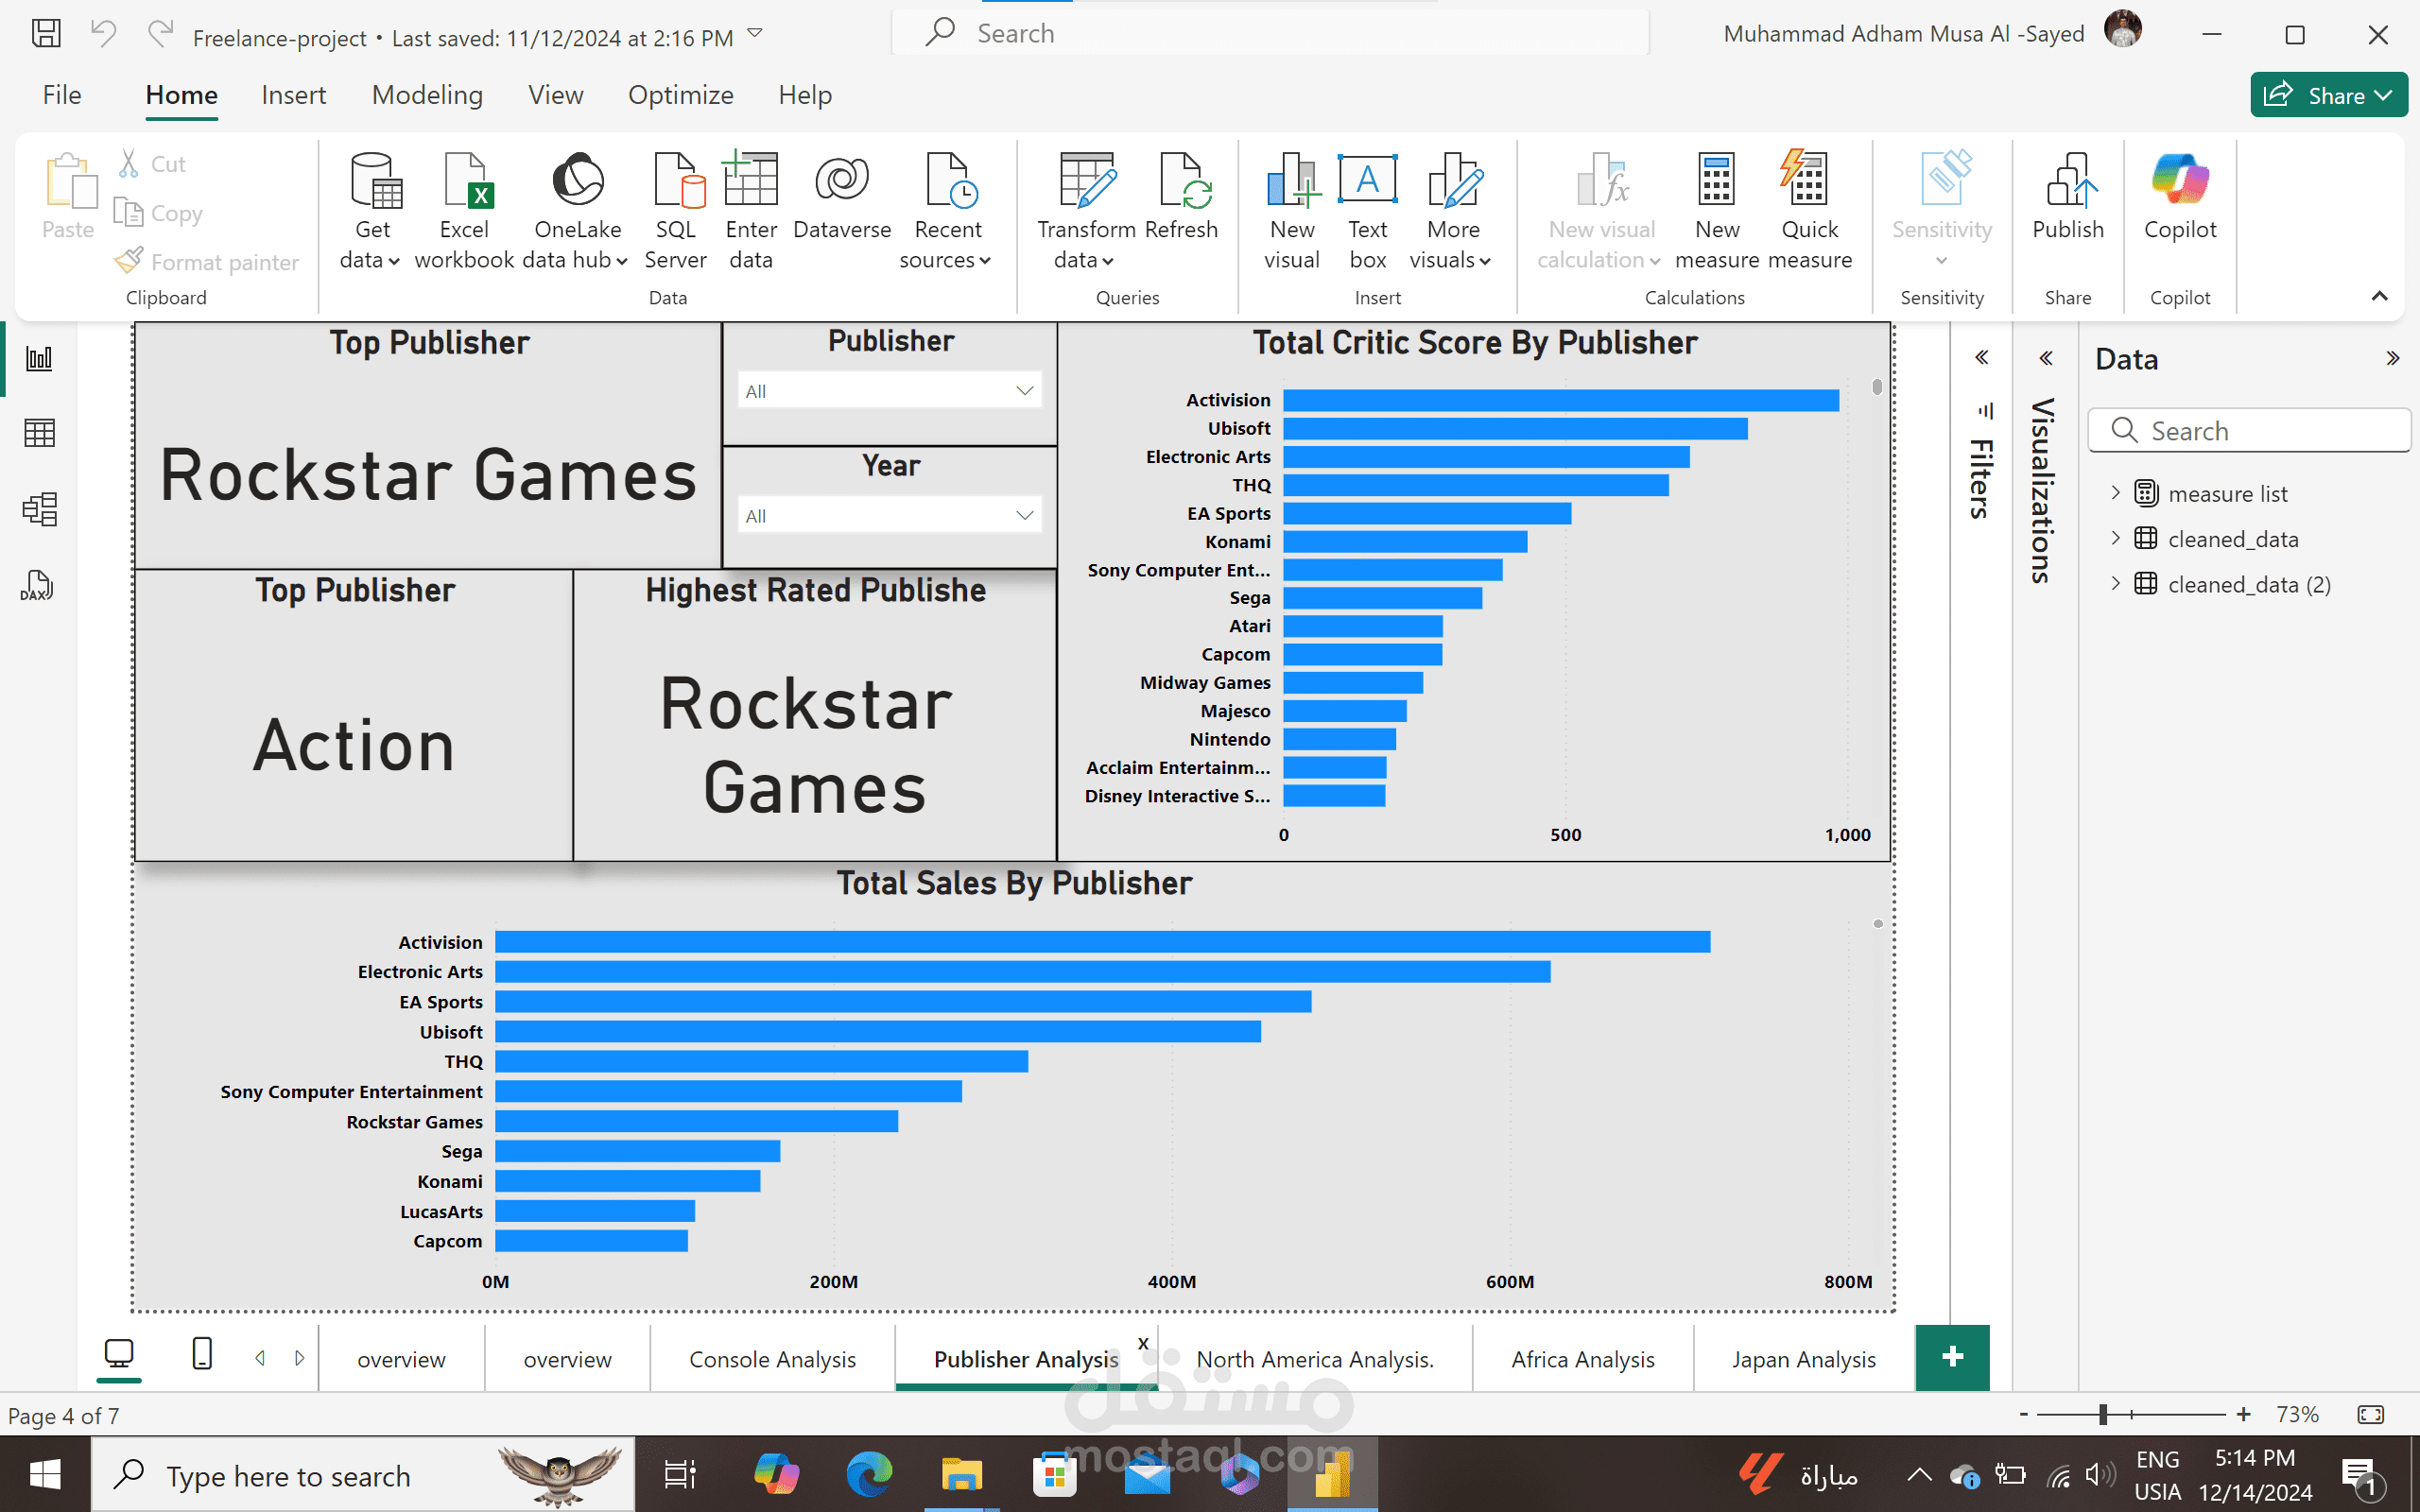Open the Modeling ribbon tab
The width and height of the screenshot is (2420, 1512).
[427, 95]
